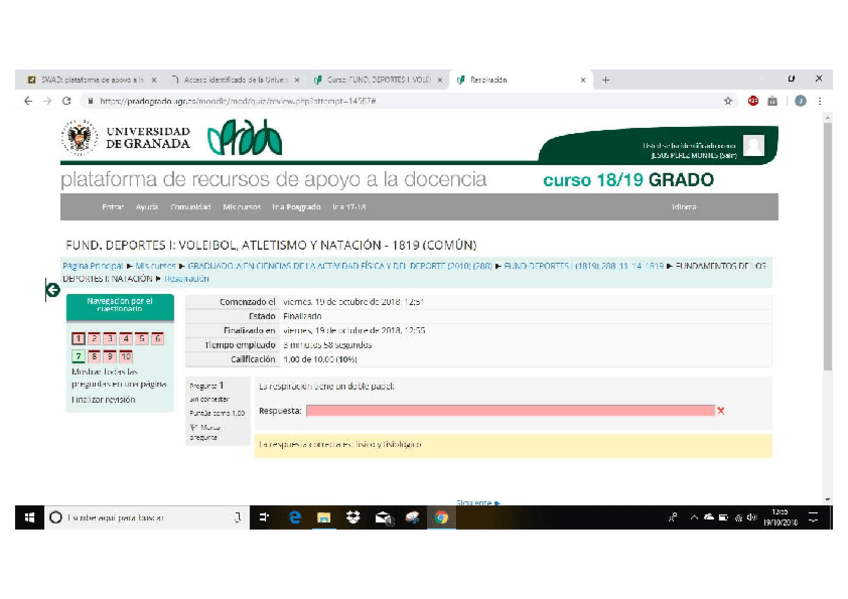848x599 pixels.
Task: Click the FUND DEPORTES I (1819) breadcrumb link
Action: coord(584,266)
